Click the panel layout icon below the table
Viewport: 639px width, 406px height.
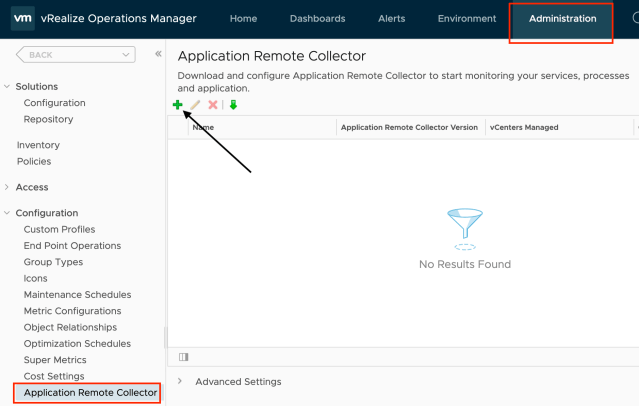(183, 356)
